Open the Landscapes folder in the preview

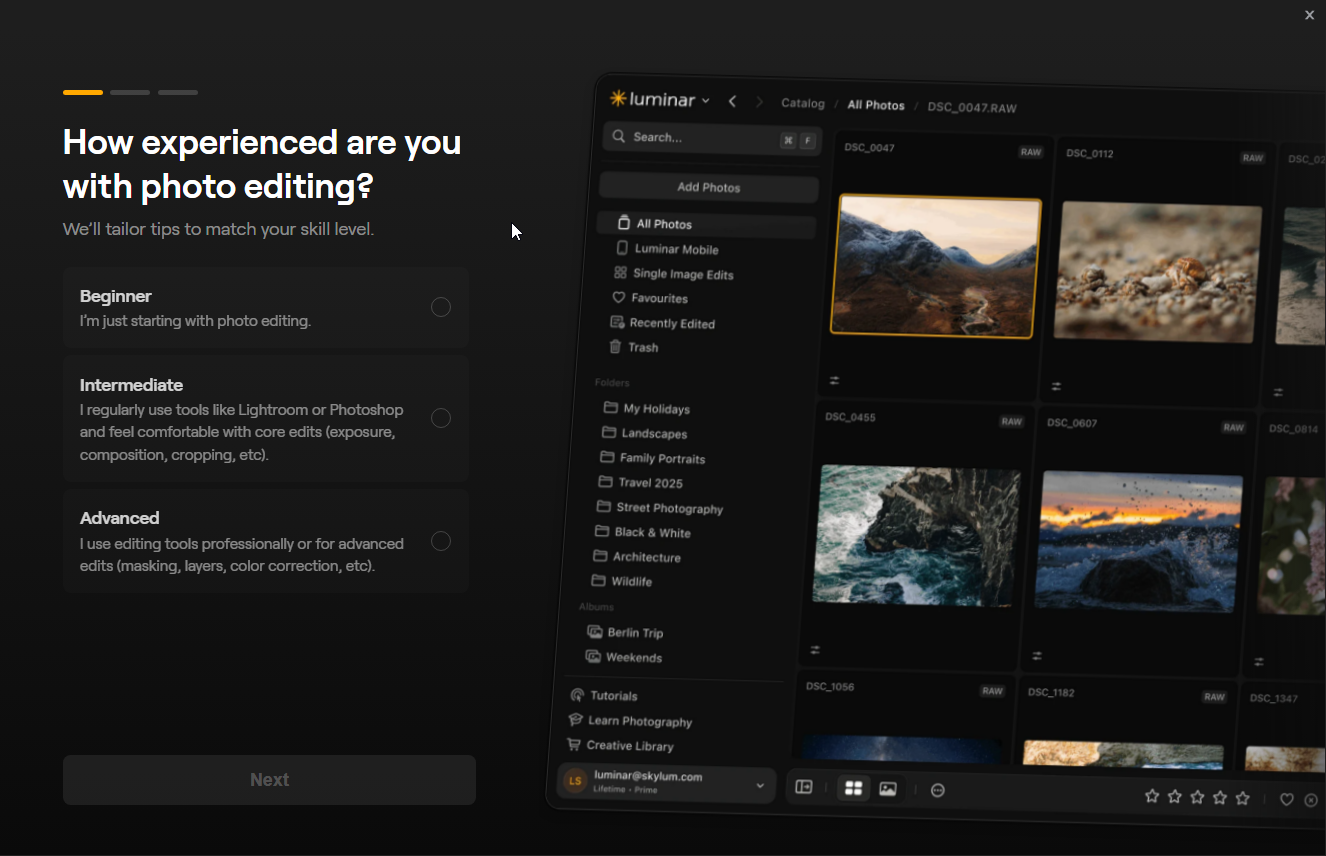click(645, 433)
